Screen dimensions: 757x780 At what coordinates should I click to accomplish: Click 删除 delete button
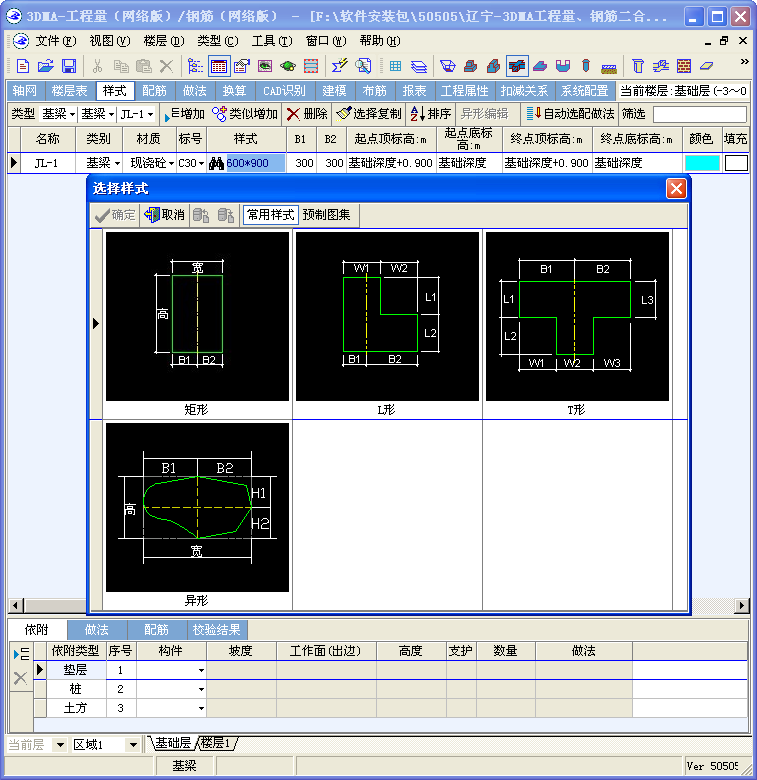pos(307,114)
